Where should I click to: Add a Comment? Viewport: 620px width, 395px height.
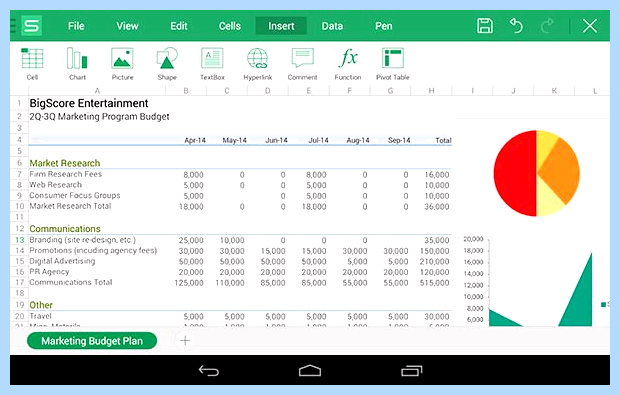pos(302,64)
